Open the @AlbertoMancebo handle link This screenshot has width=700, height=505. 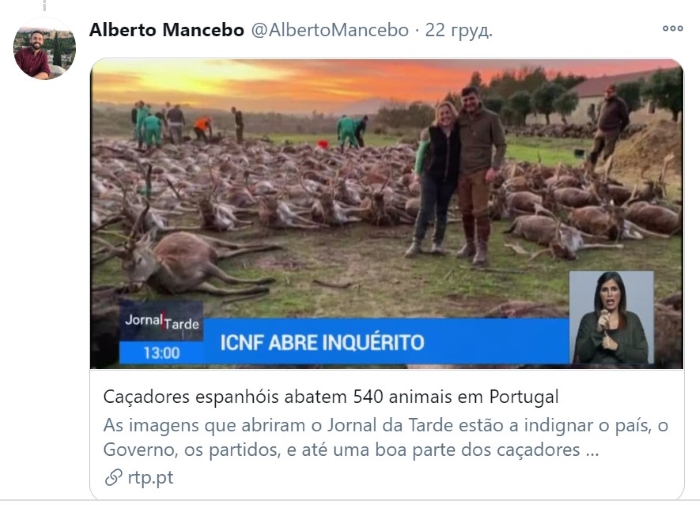point(329,30)
